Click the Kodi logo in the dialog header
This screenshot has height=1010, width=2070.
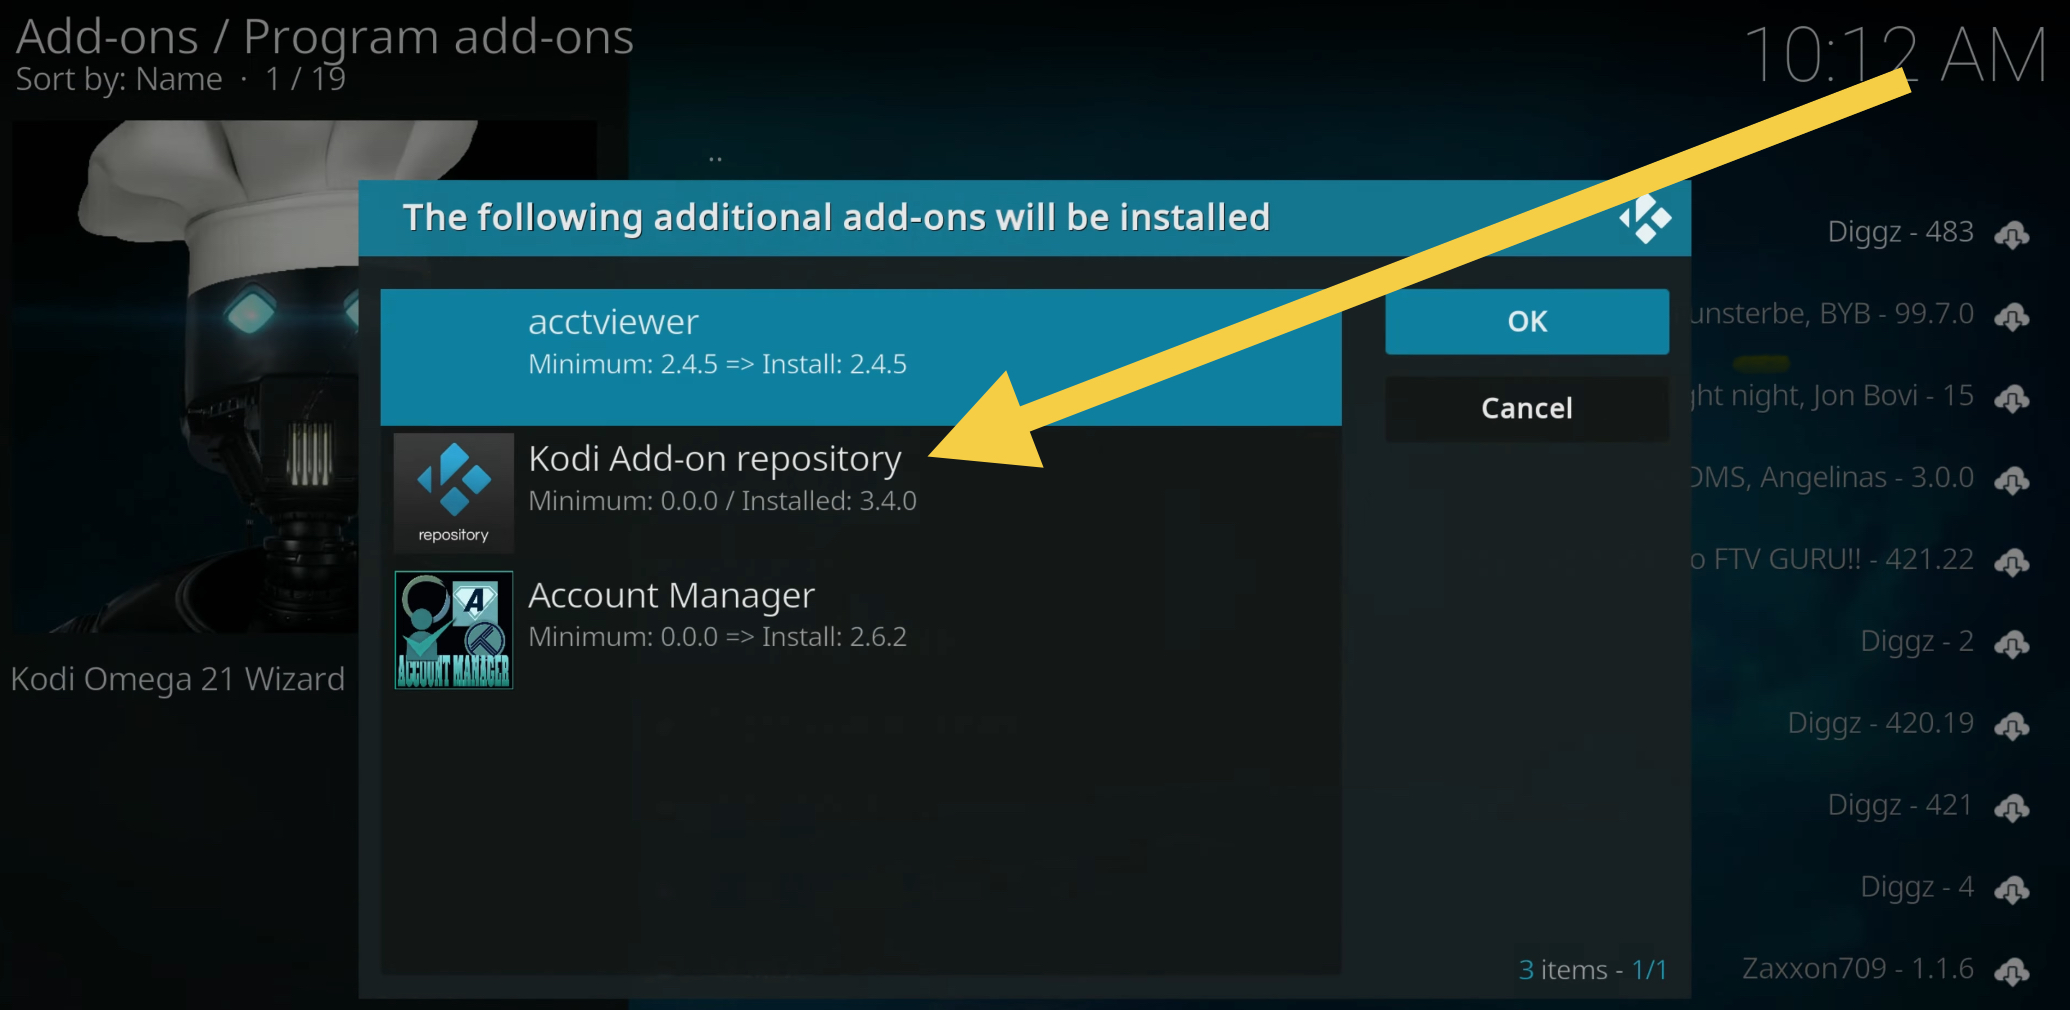pos(1645,219)
